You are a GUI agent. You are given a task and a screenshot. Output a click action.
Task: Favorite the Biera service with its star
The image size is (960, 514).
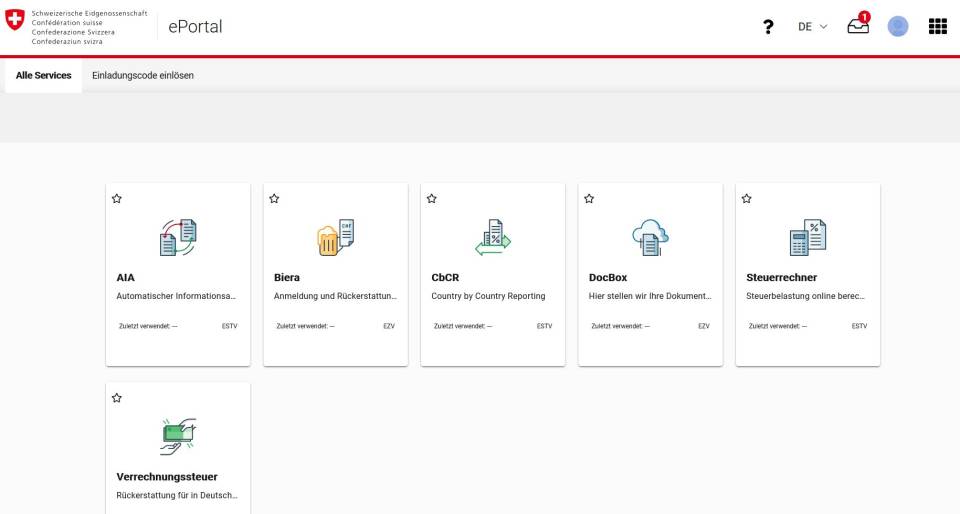click(x=274, y=198)
